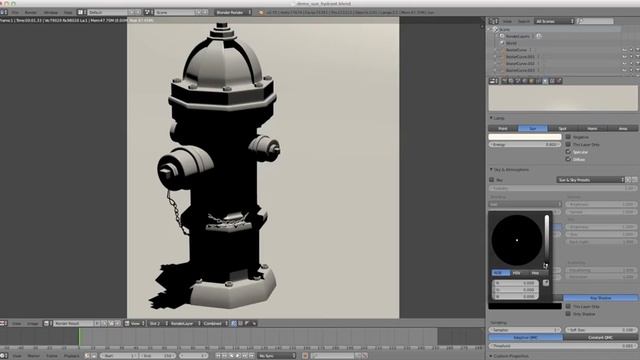This screenshot has height=360, width=640.
Task: Select RenderLayers in the outliner
Action: (x=517, y=36)
